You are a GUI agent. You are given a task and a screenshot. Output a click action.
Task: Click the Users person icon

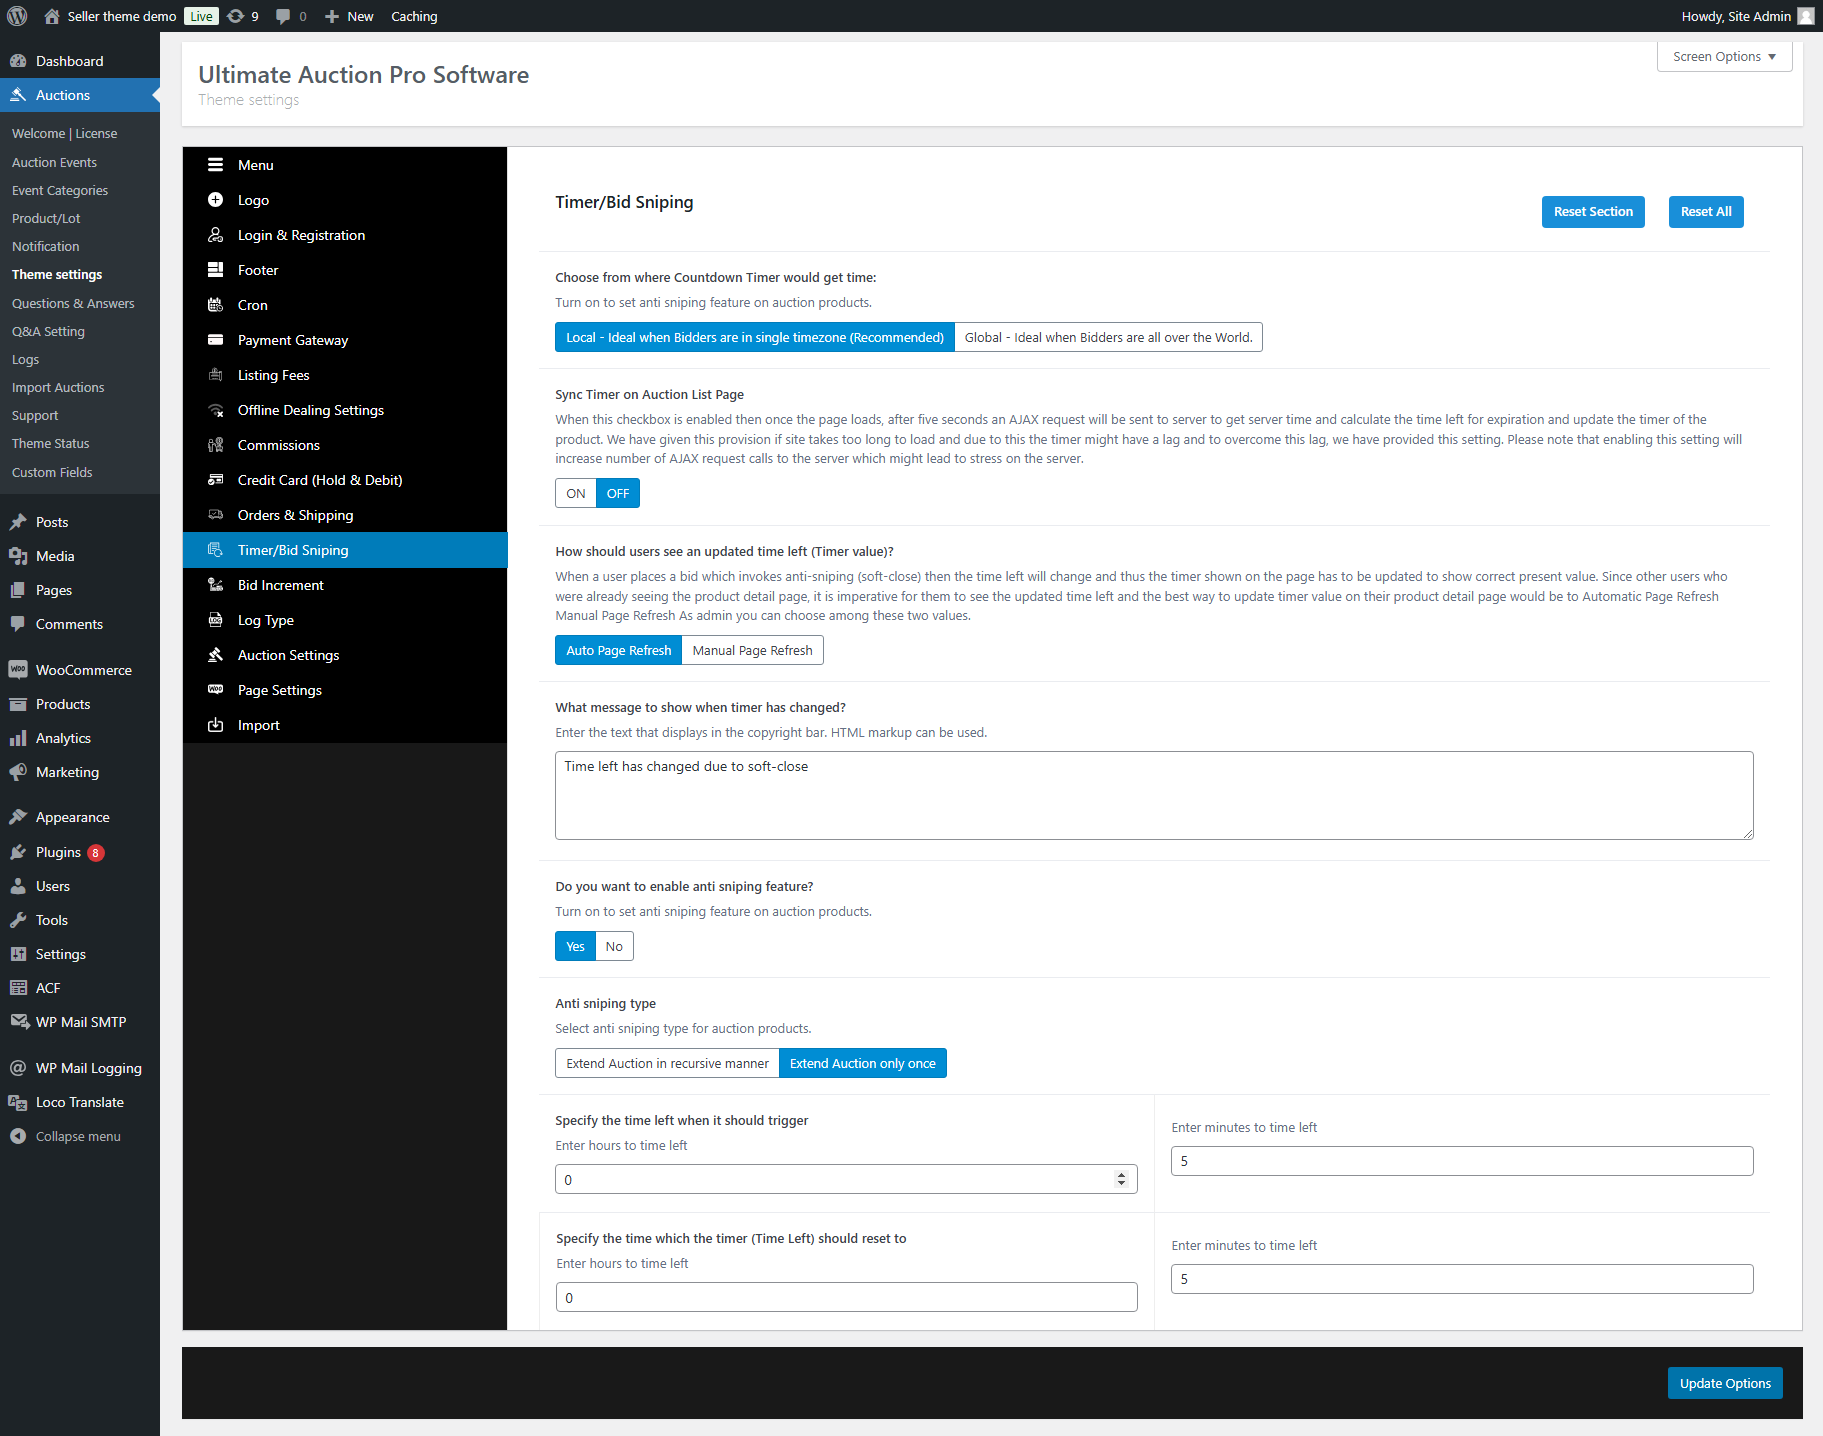click(18, 886)
